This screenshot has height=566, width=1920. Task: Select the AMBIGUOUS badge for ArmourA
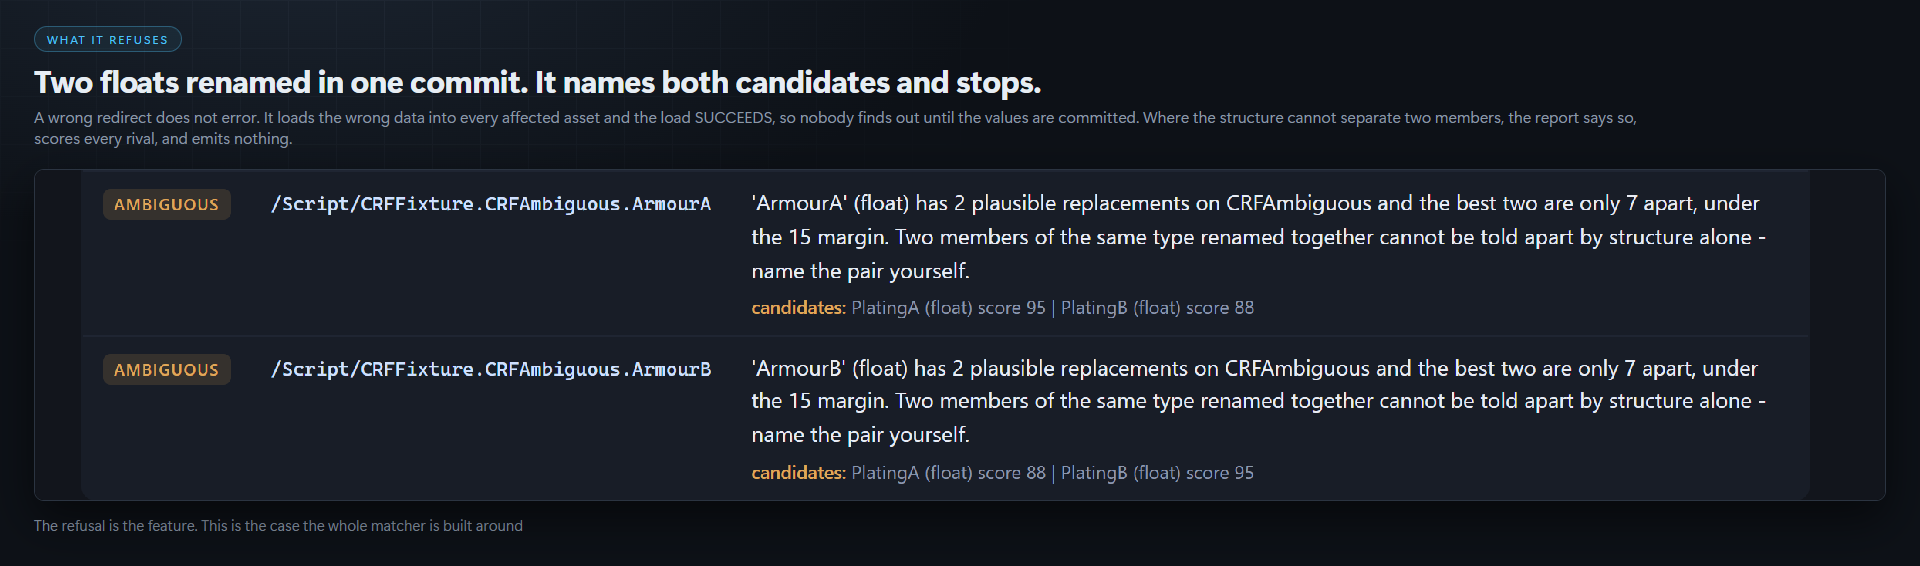166,205
